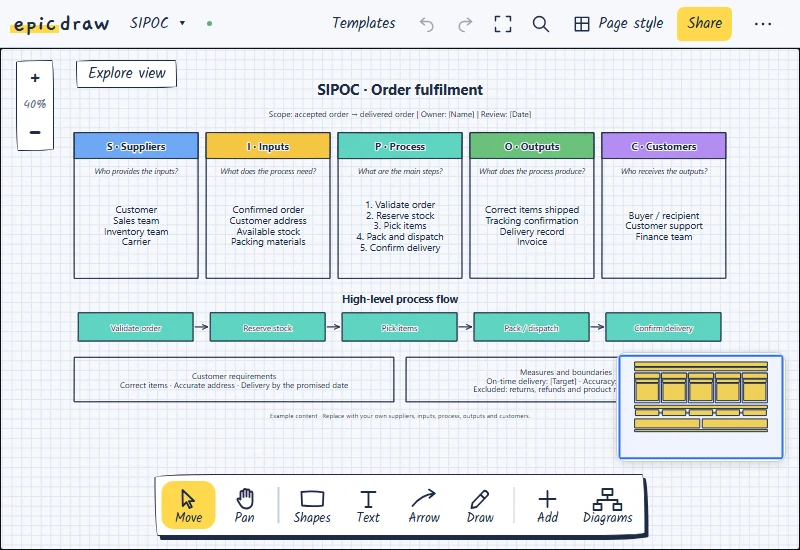Viewport: 800px width, 550px height.
Task: Select the Move tool
Action: point(188,505)
